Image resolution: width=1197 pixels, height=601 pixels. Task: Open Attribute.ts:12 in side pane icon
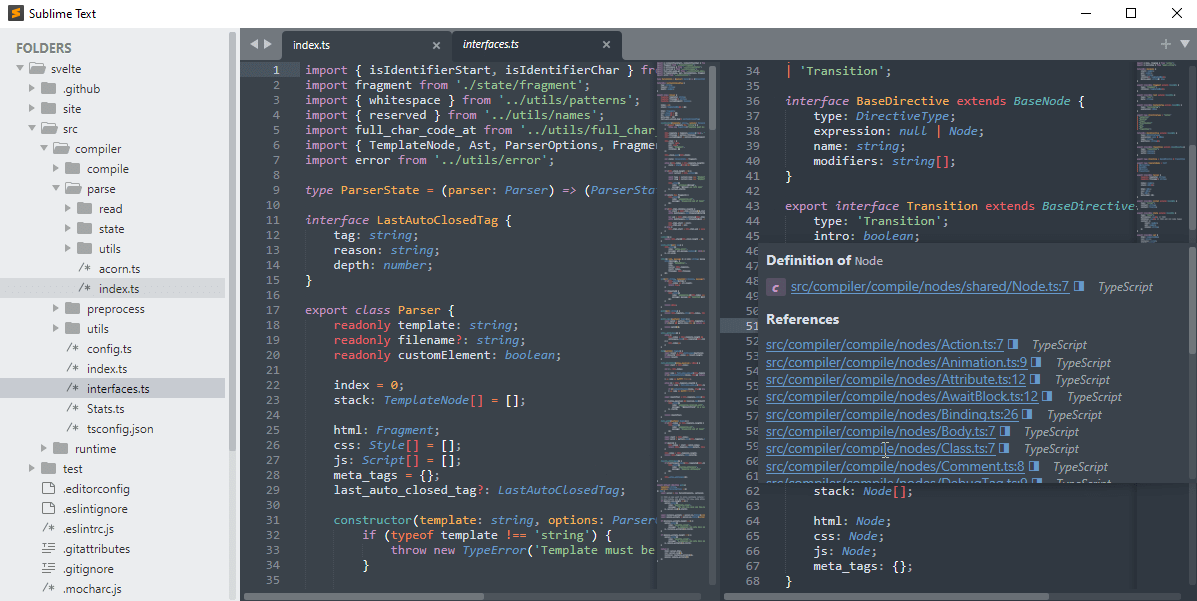(x=1035, y=380)
